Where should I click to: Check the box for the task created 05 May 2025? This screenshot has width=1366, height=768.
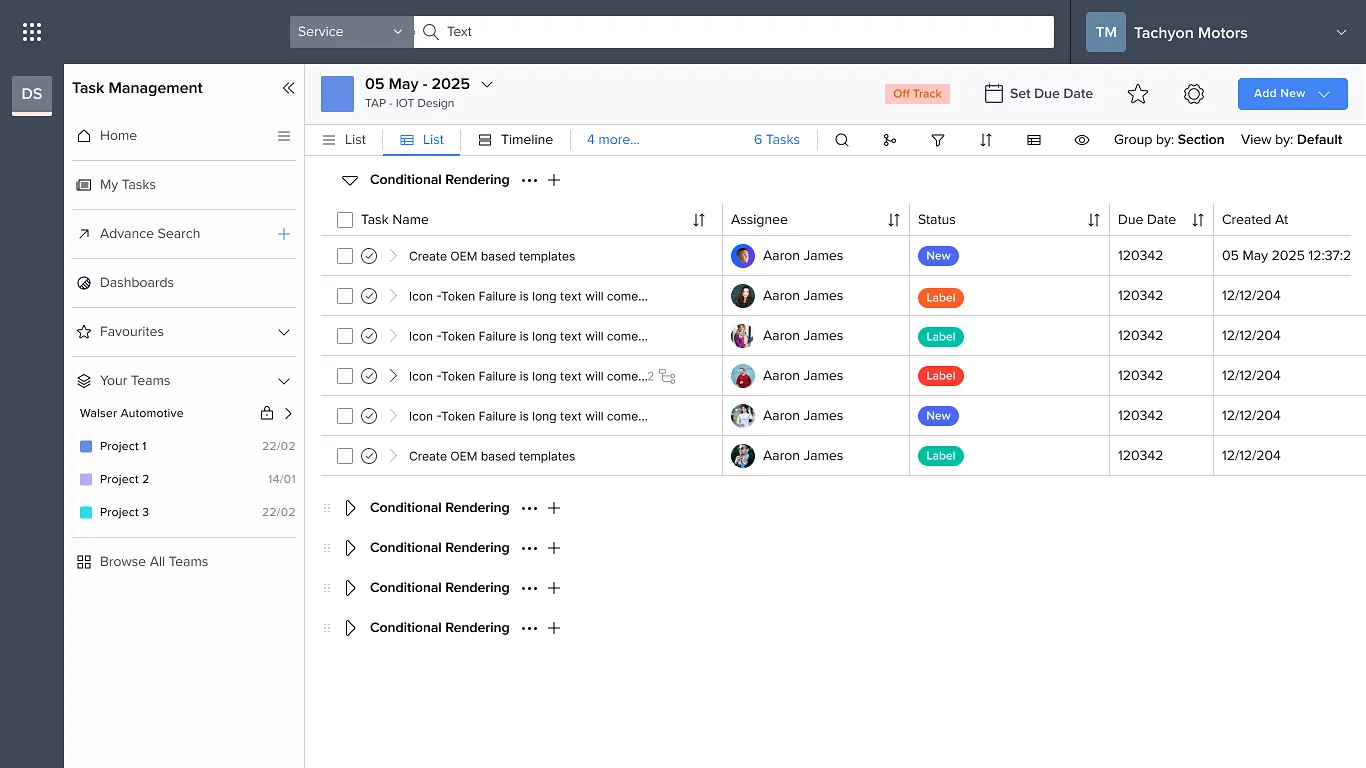coord(345,256)
